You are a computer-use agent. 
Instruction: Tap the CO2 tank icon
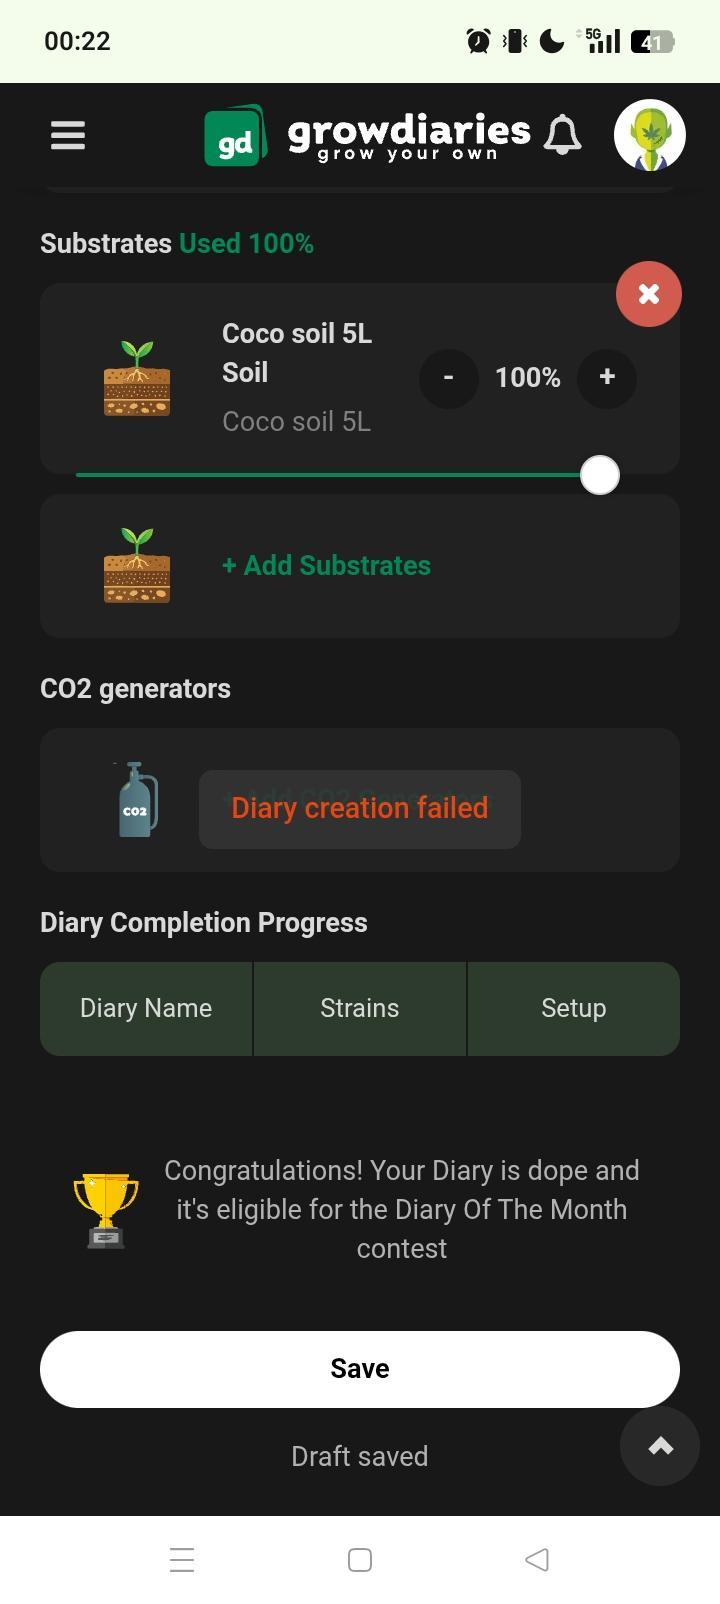135,800
